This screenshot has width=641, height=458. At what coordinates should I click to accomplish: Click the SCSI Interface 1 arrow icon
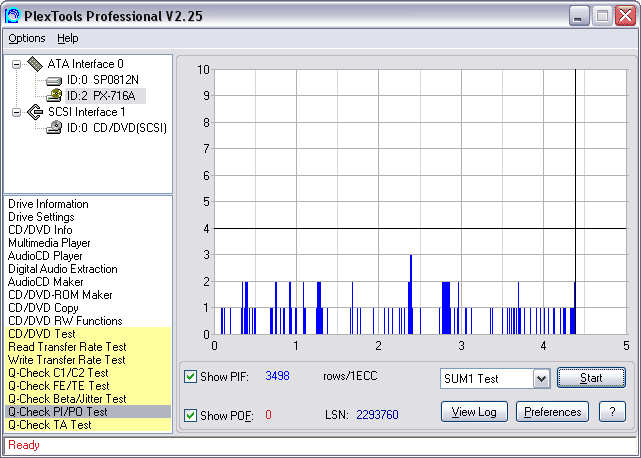click(35, 112)
